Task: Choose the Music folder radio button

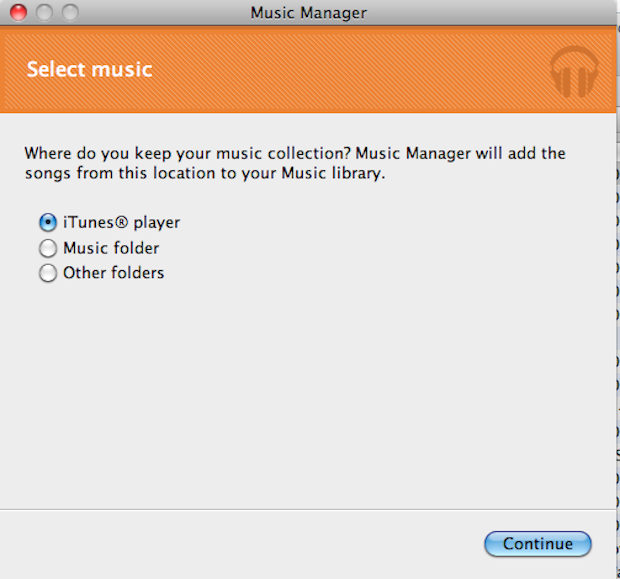Action: (x=48, y=249)
